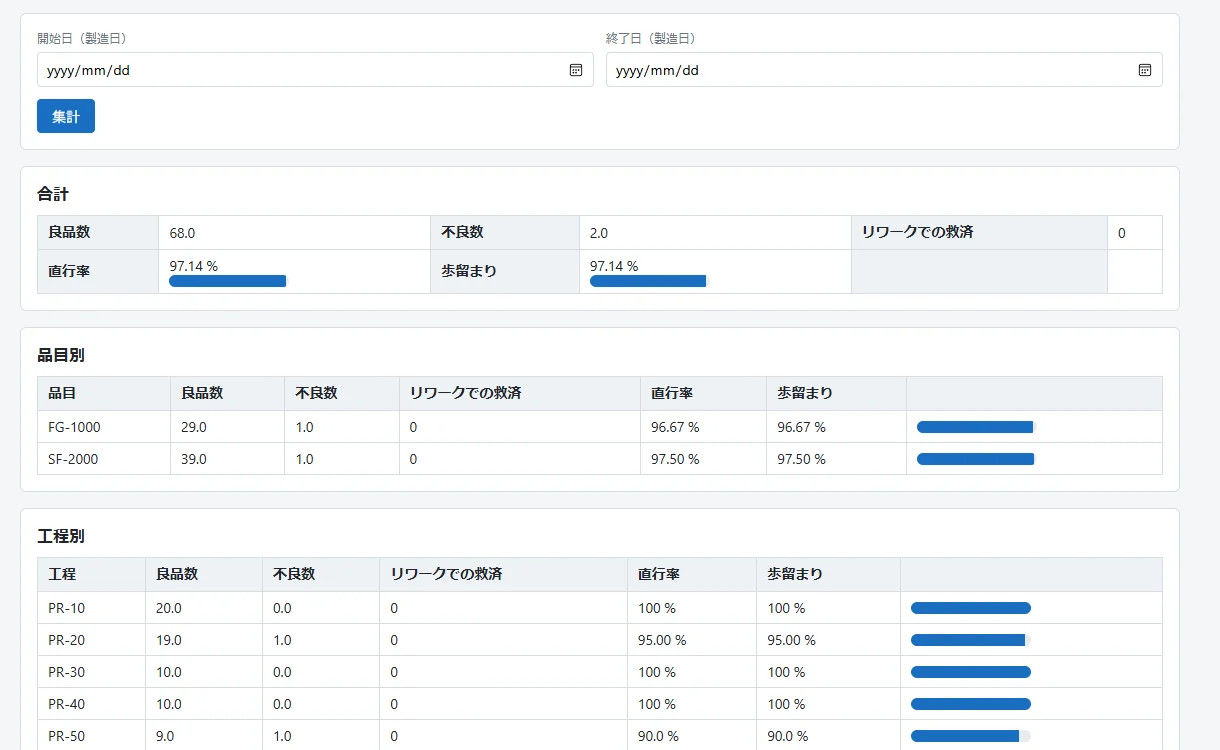1220x750 pixels.
Task: Select the 品目別 section heading
Action: click(61, 355)
